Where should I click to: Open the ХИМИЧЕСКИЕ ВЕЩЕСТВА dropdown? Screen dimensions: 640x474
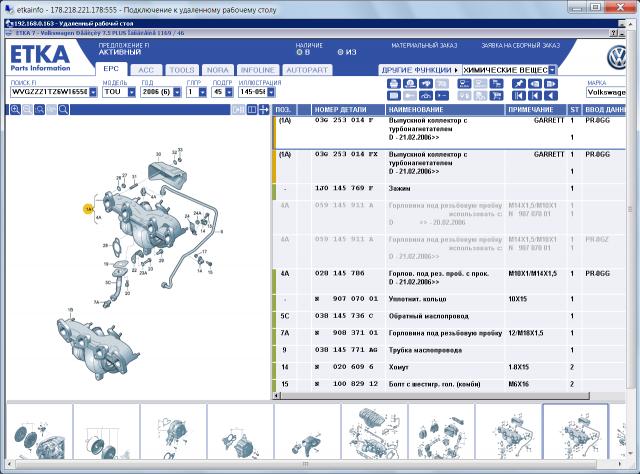point(552,70)
